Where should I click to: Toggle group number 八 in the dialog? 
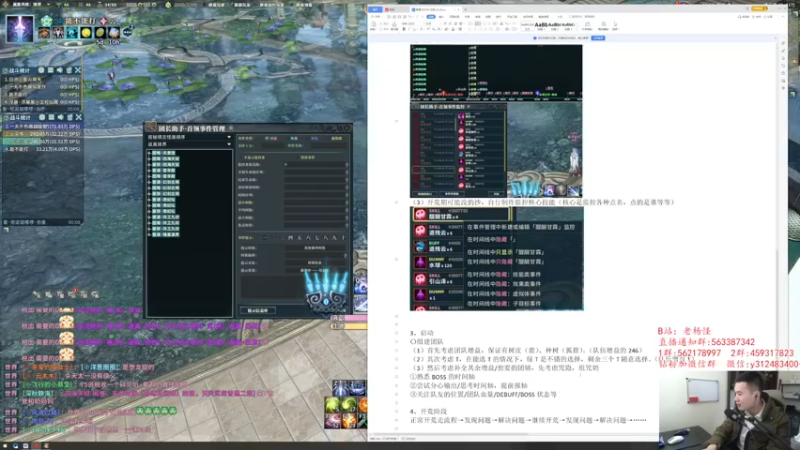(x=326, y=238)
